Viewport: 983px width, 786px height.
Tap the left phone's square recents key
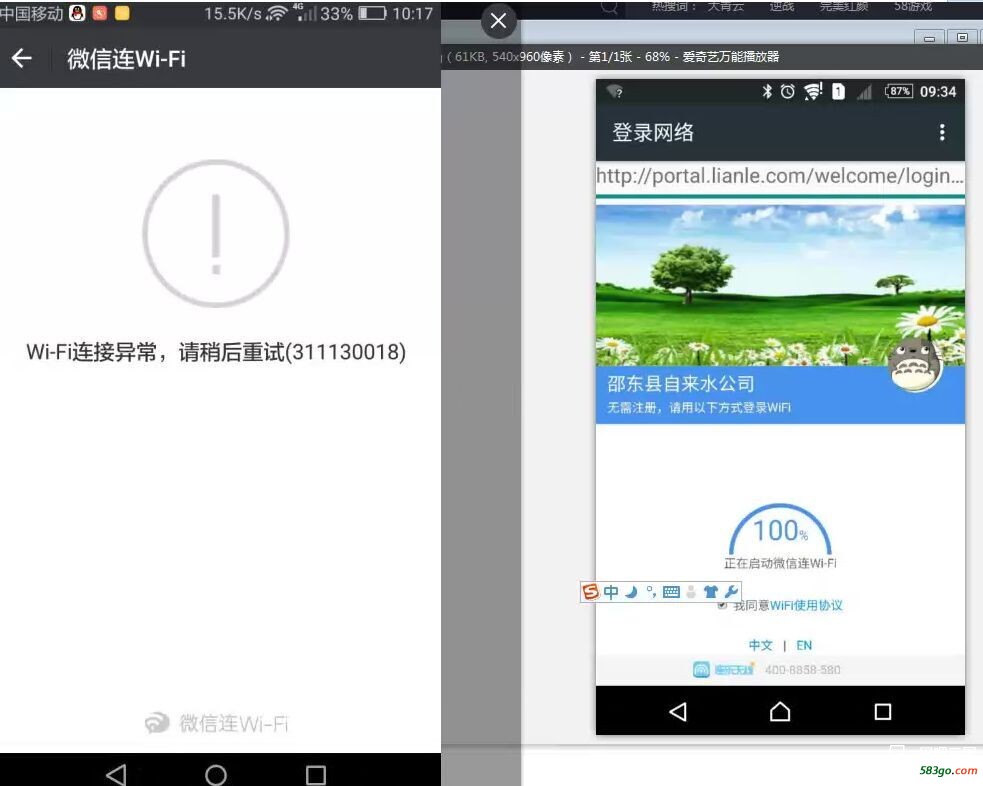pos(315,775)
